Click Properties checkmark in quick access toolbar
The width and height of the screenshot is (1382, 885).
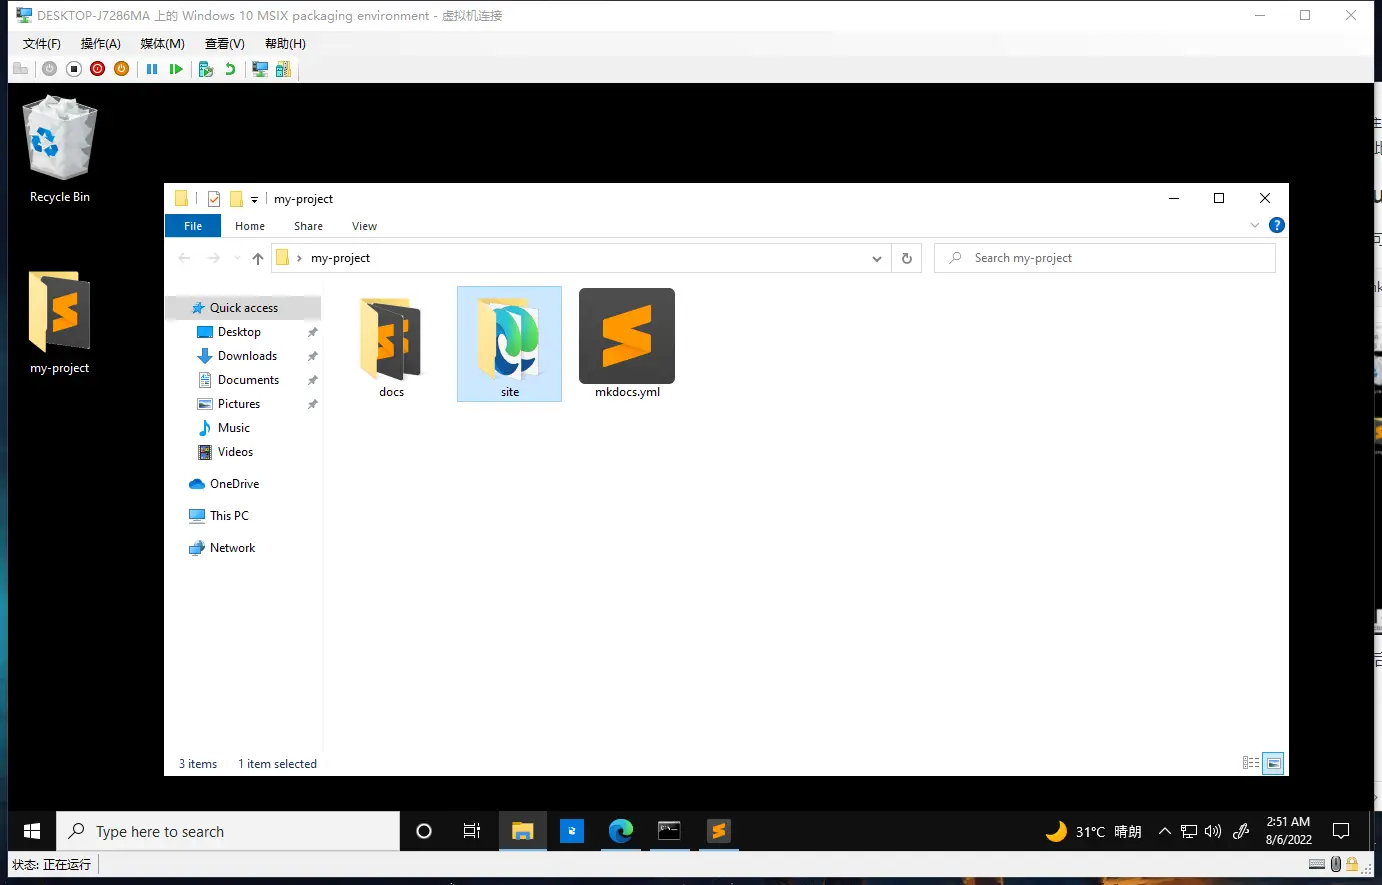pos(214,199)
